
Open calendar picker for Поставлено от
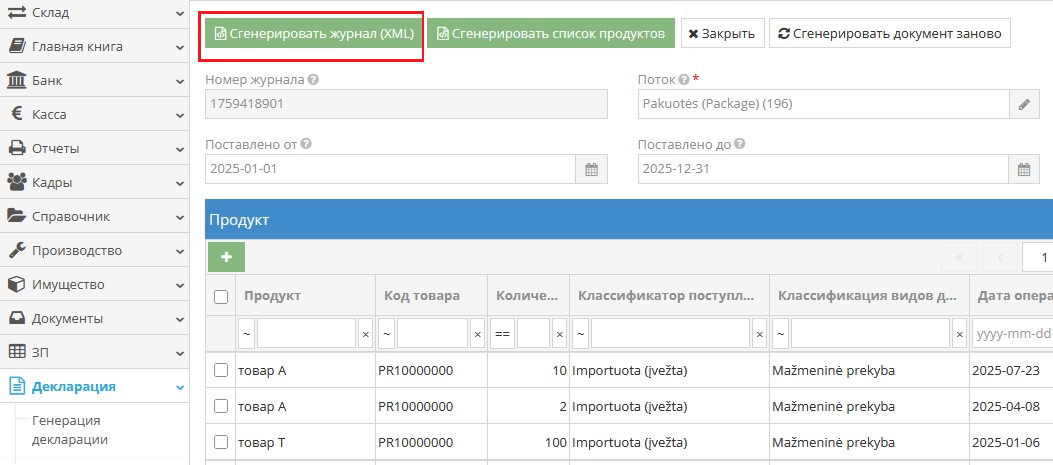(x=591, y=169)
